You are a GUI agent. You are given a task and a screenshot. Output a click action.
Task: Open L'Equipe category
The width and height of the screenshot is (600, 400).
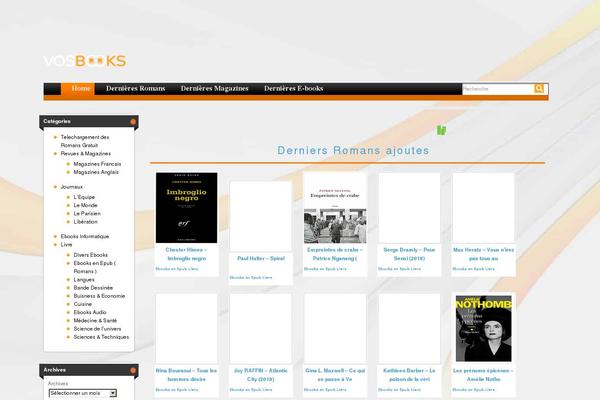tap(84, 197)
